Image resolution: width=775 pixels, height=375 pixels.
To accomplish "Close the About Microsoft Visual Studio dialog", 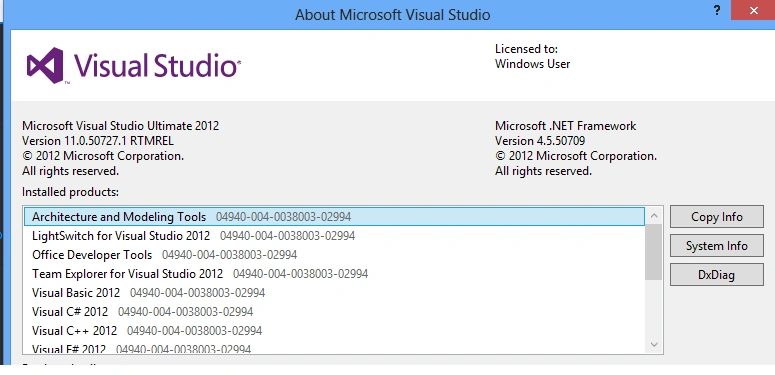I will pos(753,10).
